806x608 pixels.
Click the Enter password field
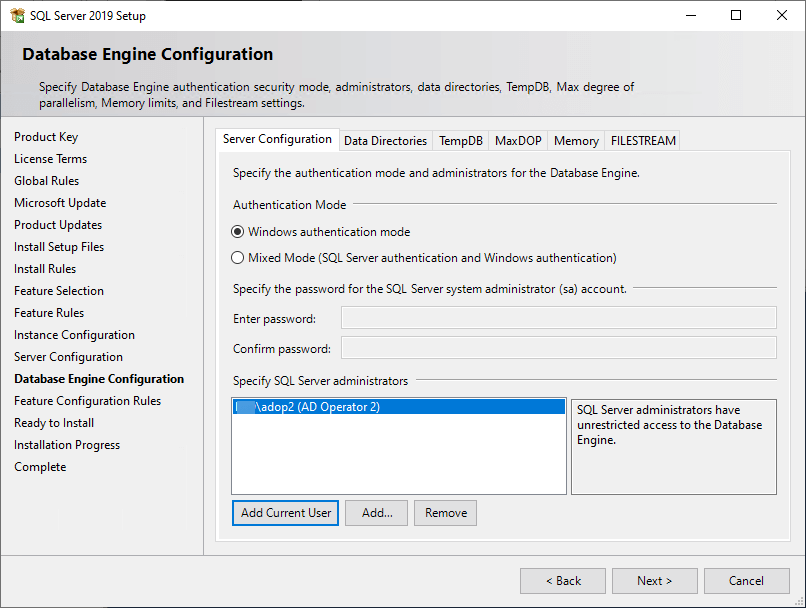tap(559, 318)
